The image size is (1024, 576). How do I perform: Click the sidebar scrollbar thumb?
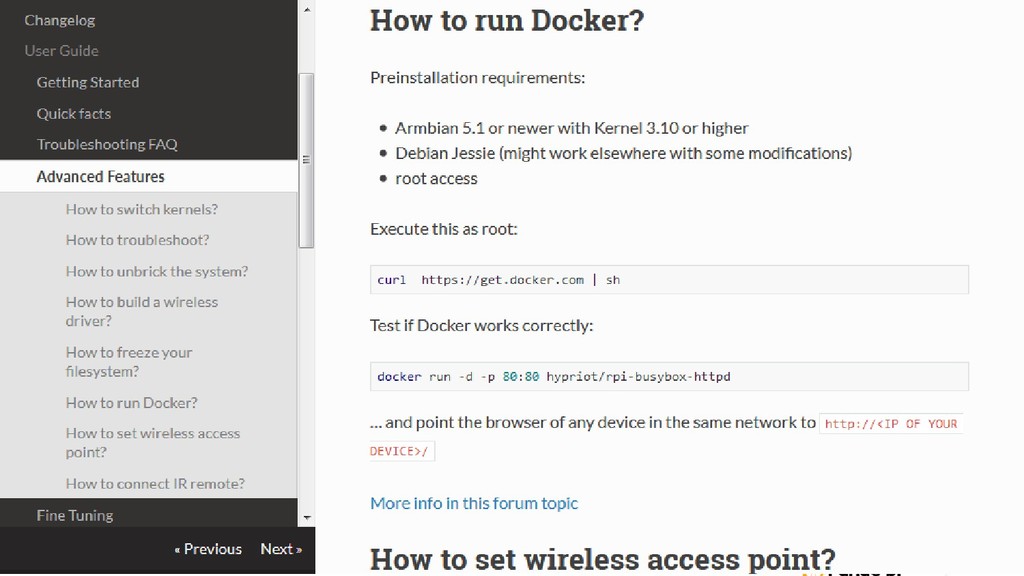pyautogui.click(x=306, y=161)
